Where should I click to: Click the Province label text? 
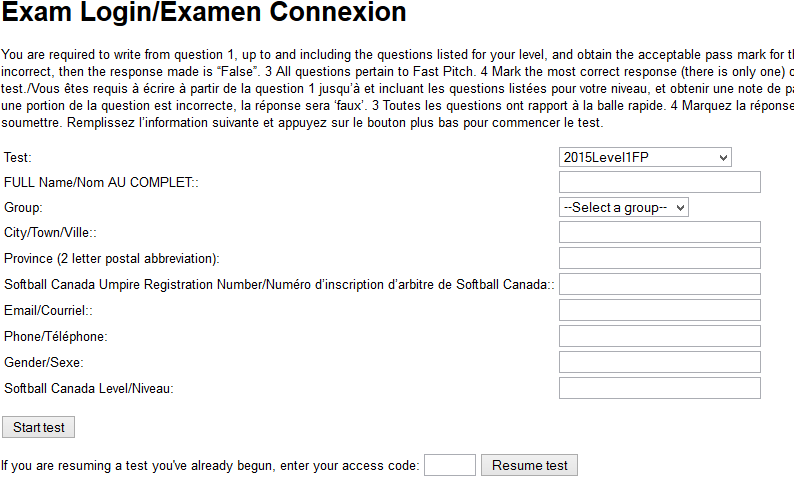pos(111,258)
